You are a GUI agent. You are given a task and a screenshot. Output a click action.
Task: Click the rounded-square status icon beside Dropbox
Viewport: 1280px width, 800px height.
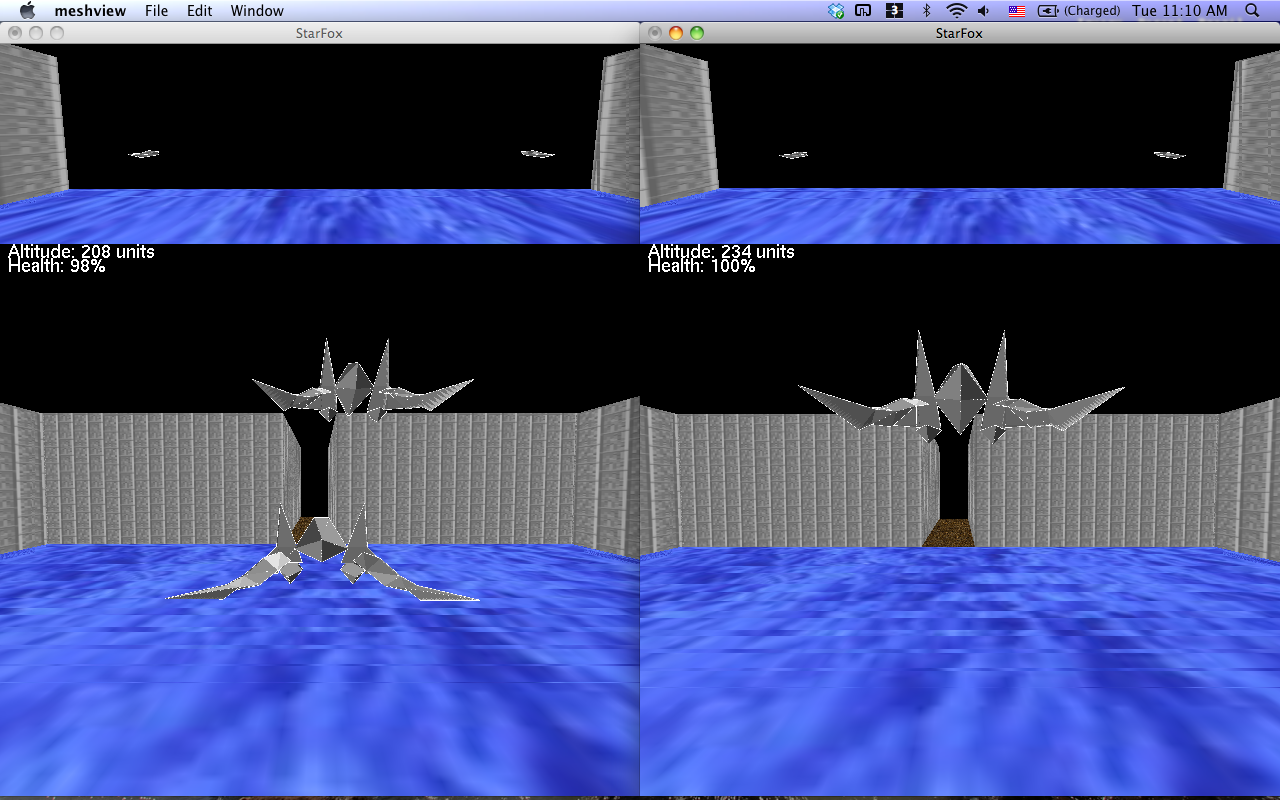(x=863, y=11)
